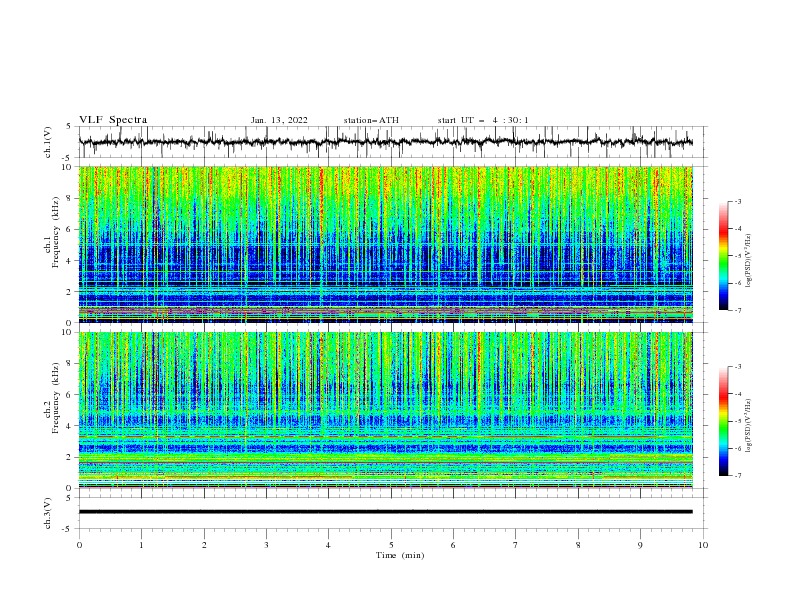This screenshot has height=612, width=792.
Task: Click the log(PSD) label beside ch.1 color bar
Action: click(749, 261)
